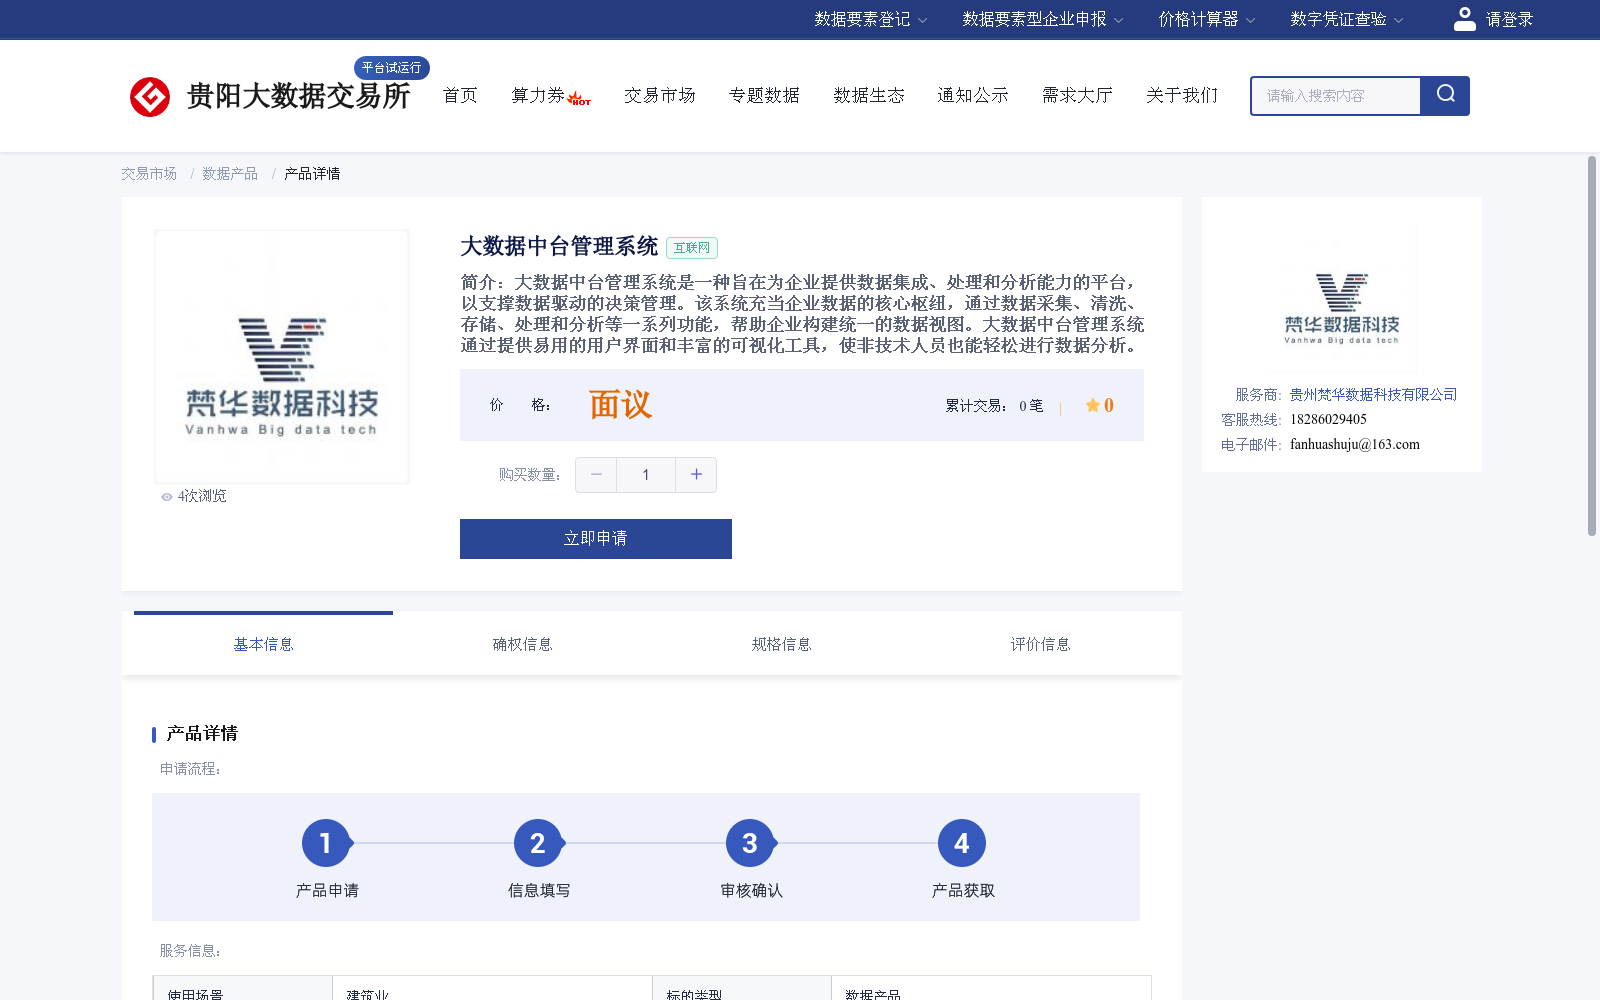Screen dimensions: 1600x1000
Task: Click 数据产品 breadcrumb link
Action: click(230, 174)
